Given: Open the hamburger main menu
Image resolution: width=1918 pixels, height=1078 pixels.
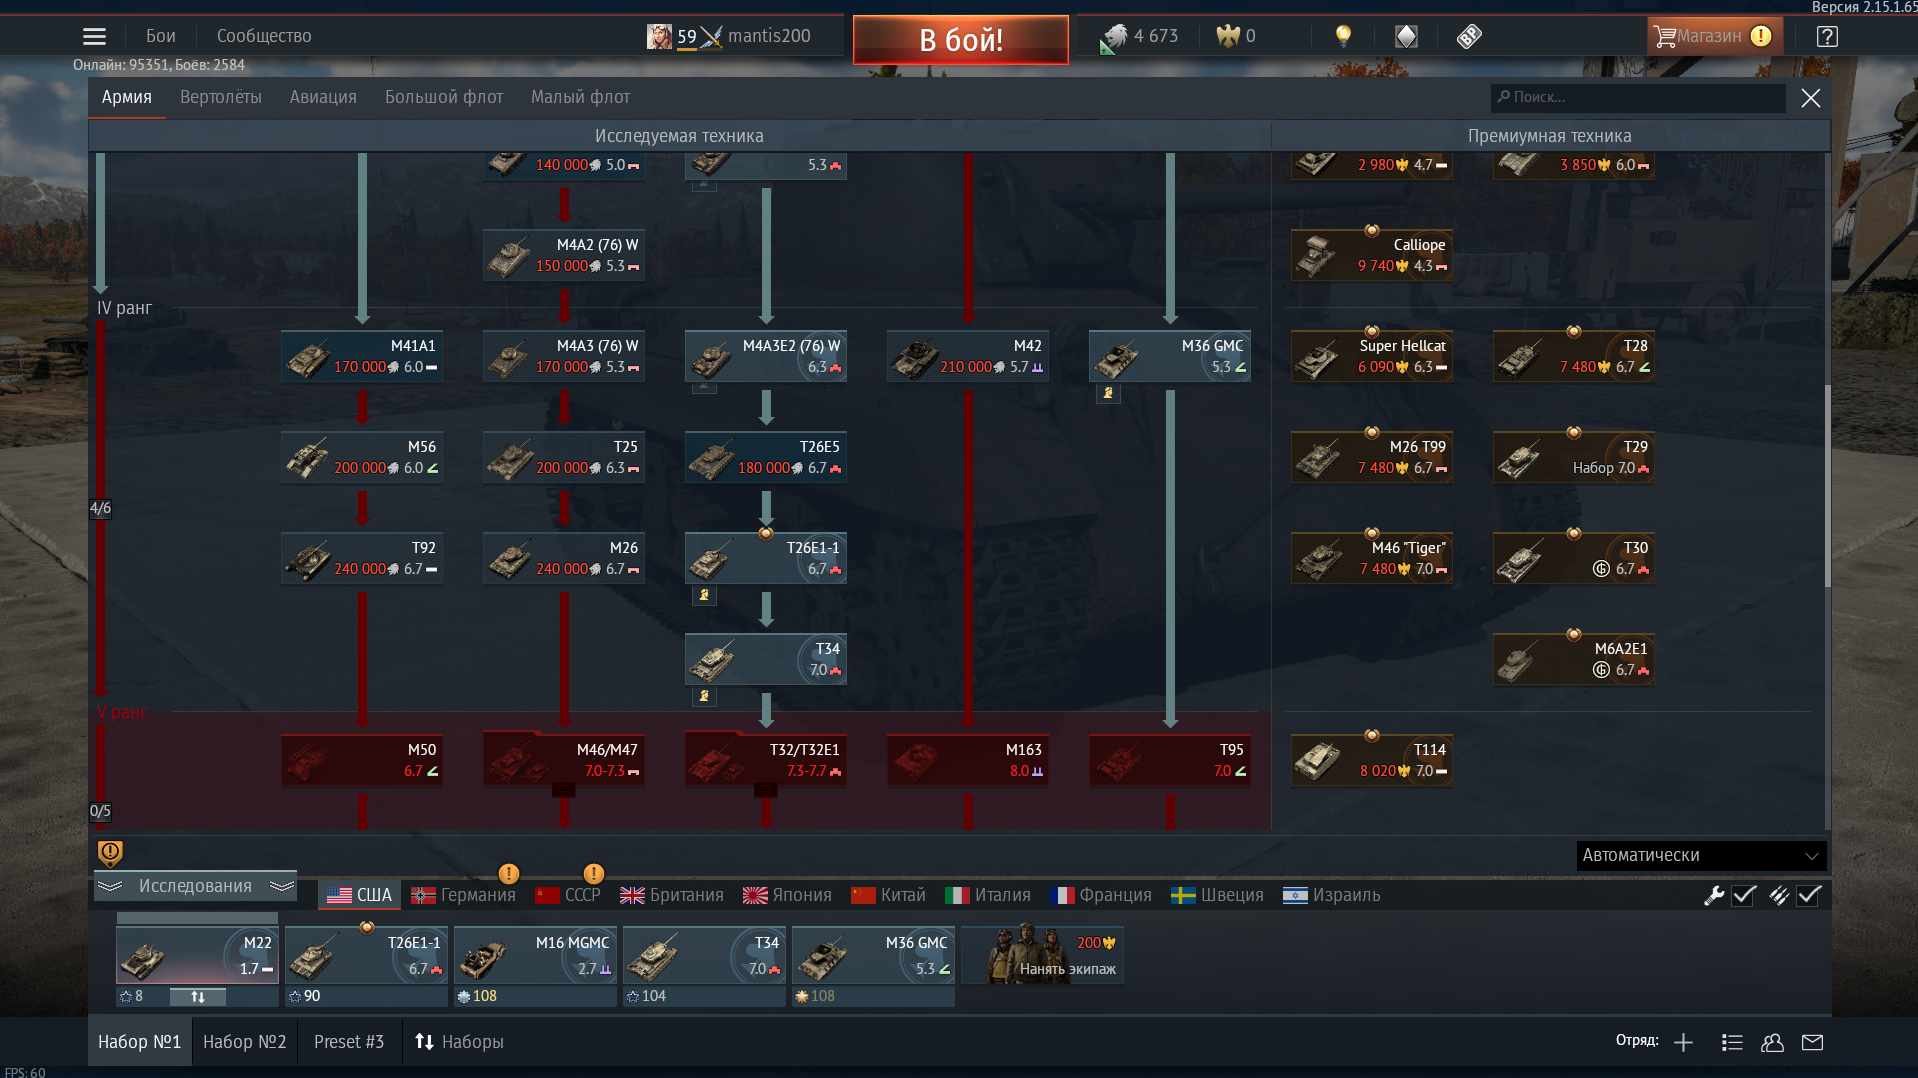Looking at the screenshot, I should click(94, 36).
